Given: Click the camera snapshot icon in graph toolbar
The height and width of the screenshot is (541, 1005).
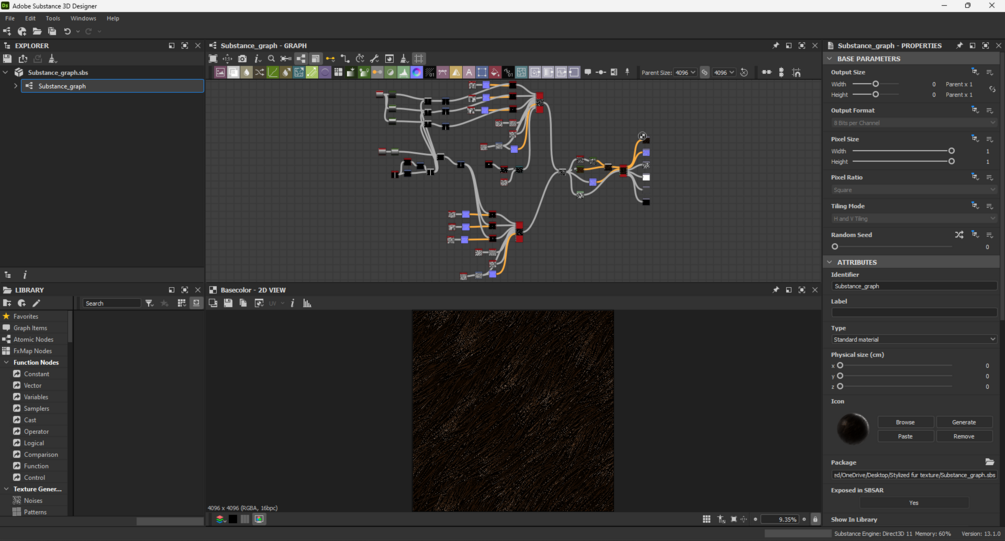Looking at the screenshot, I should [x=242, y=58].
